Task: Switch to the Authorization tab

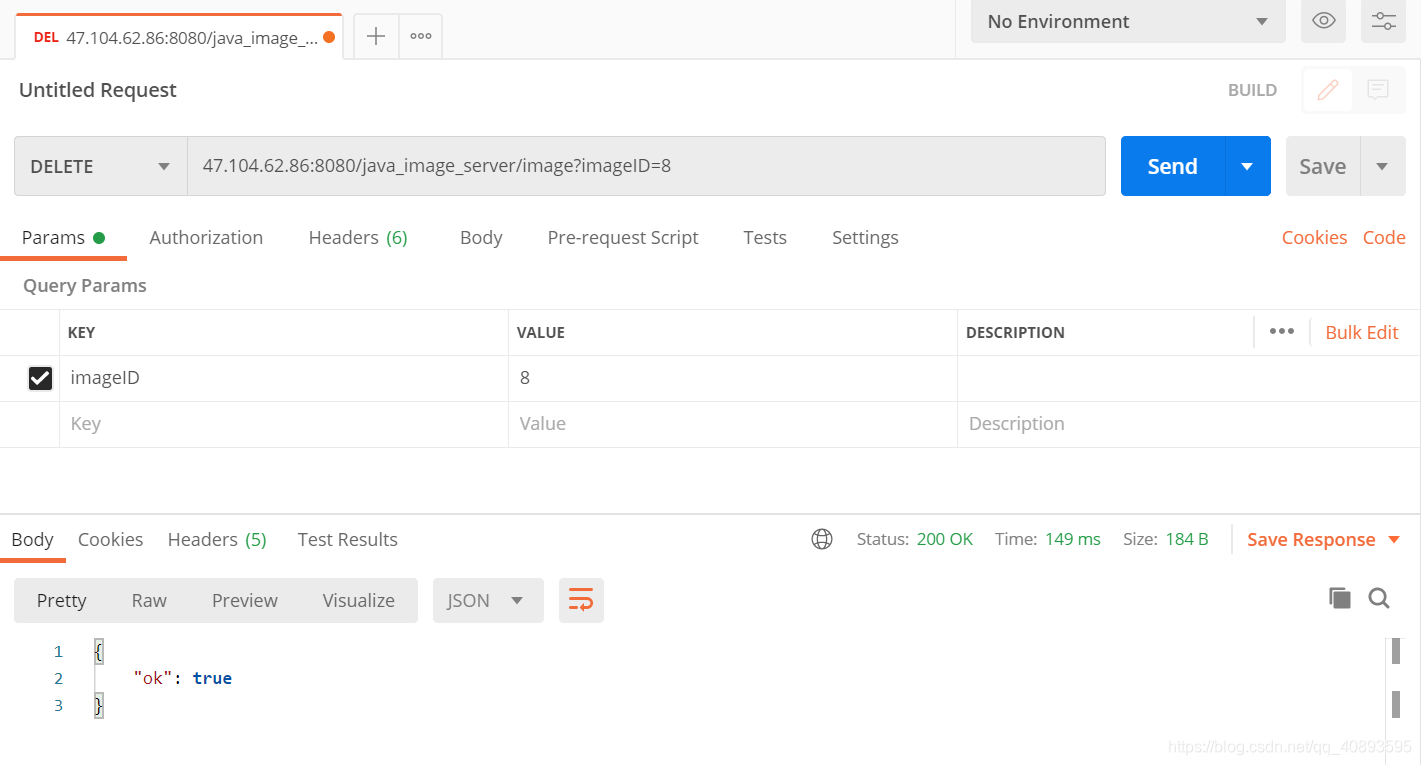Action: tap(206, 237)
